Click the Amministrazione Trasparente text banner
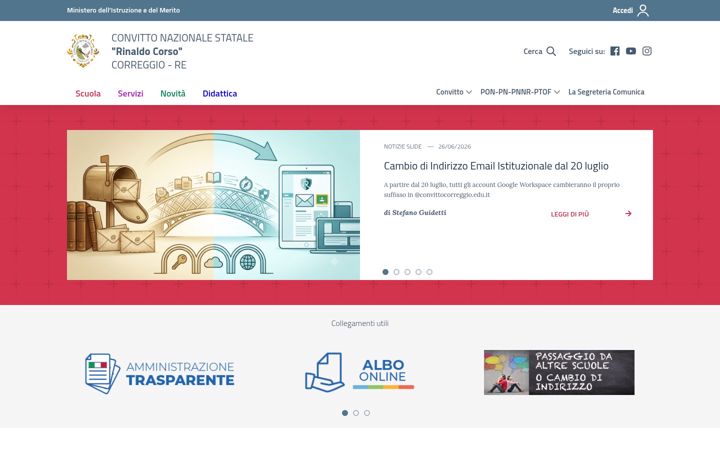The width and height of the screenshot is (720, 450). point(180,373)
